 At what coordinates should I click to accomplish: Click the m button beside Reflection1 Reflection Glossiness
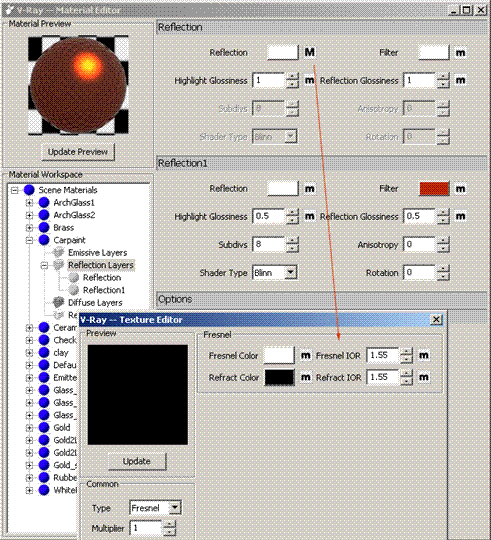(460, 216)
